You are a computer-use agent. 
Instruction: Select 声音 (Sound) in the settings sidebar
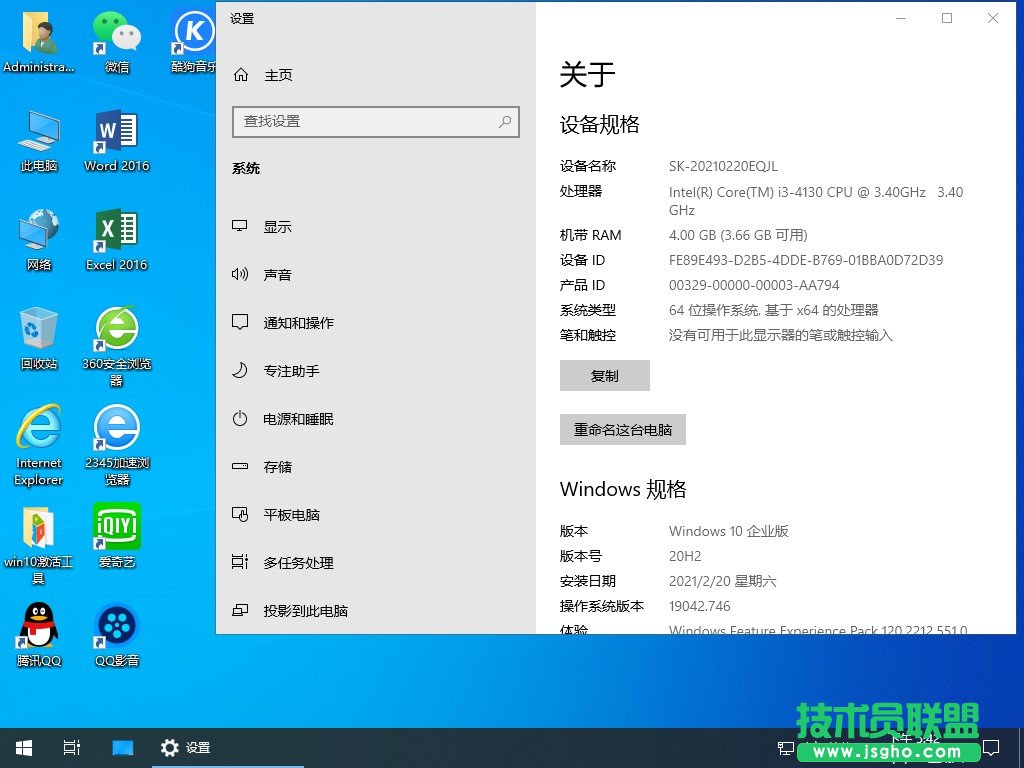(277, 275)
